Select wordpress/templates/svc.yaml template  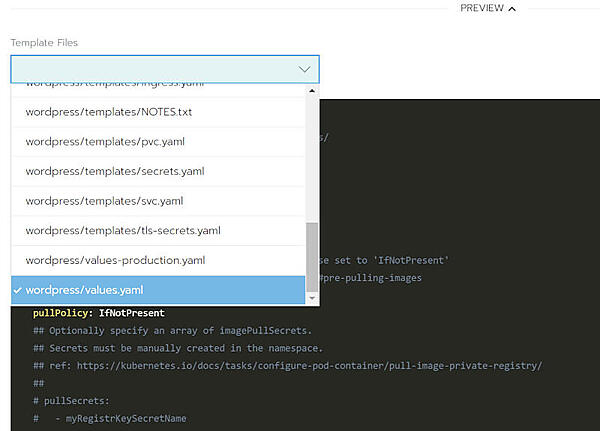105,201
